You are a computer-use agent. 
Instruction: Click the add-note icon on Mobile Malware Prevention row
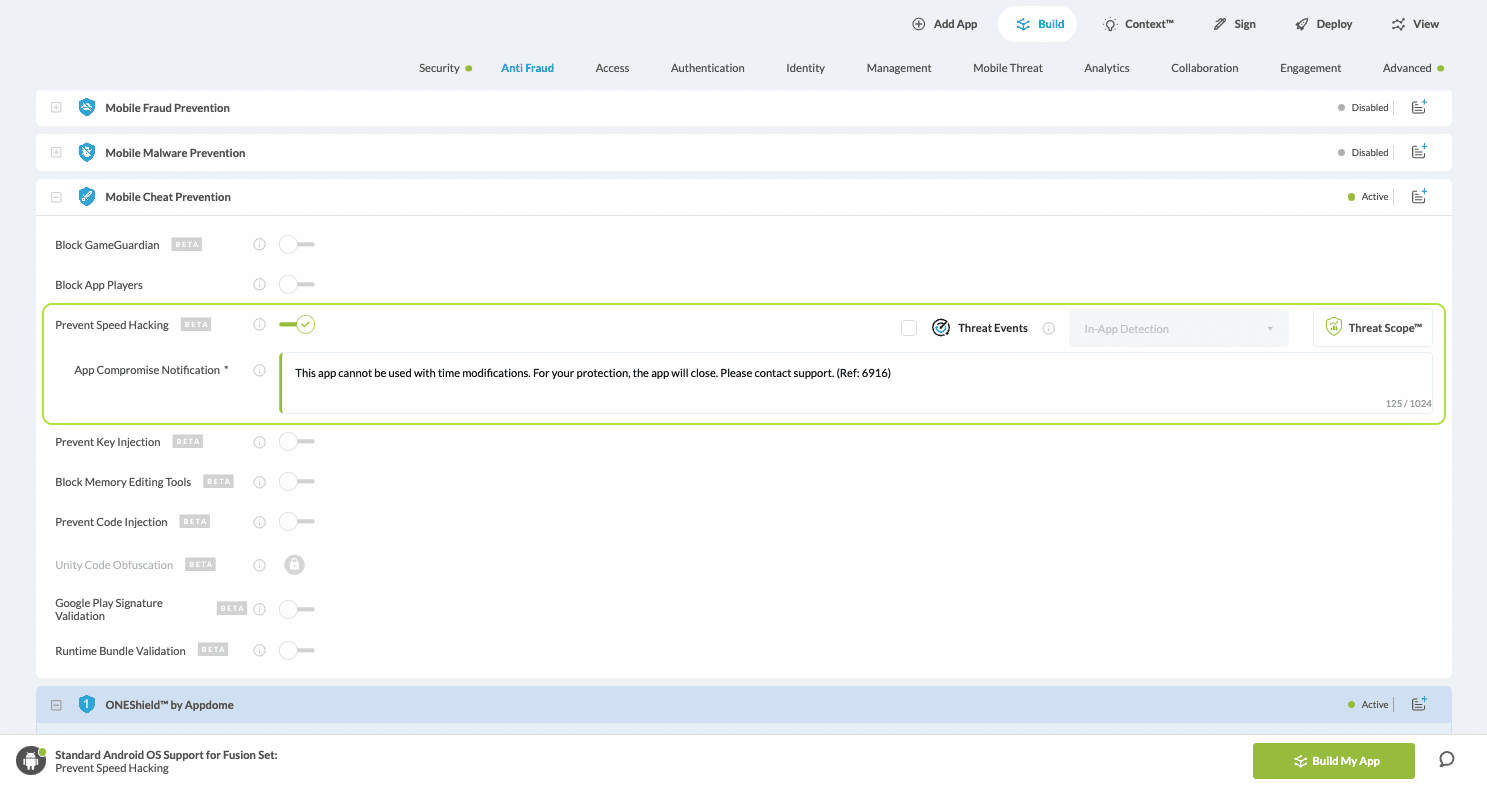pos(1419,152)
